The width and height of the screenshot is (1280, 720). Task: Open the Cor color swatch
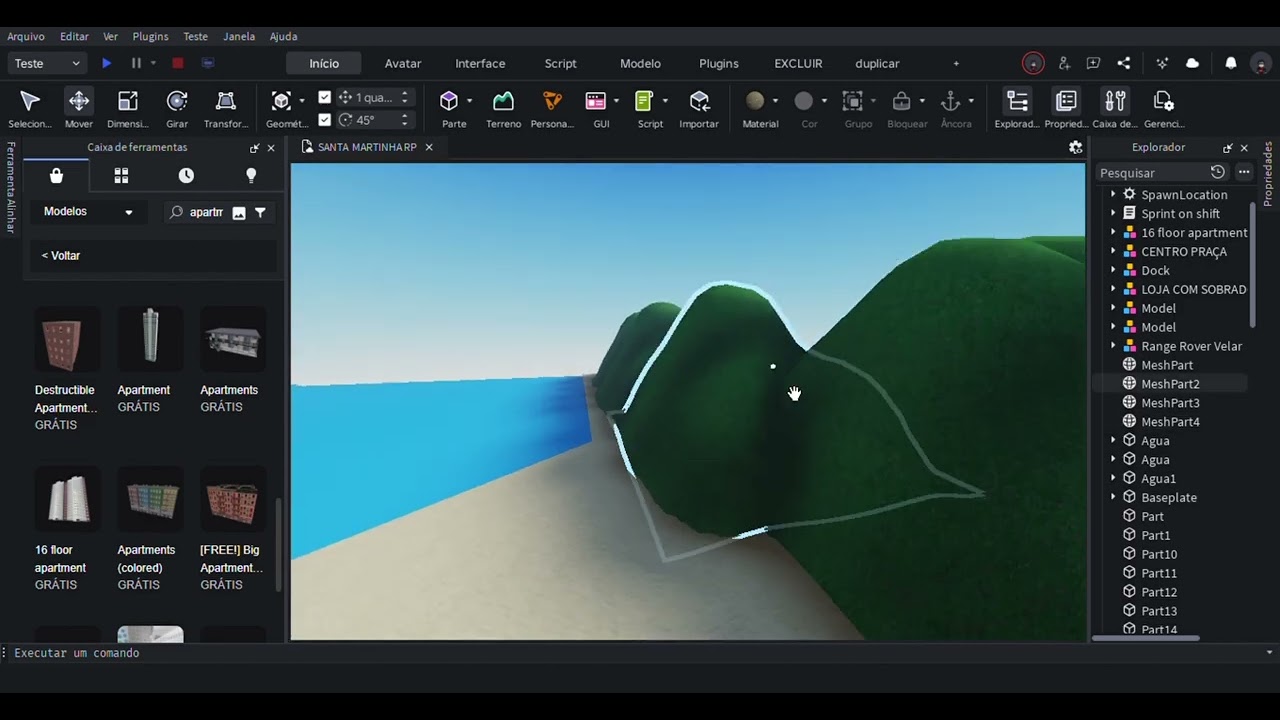[x=804, y=102]
